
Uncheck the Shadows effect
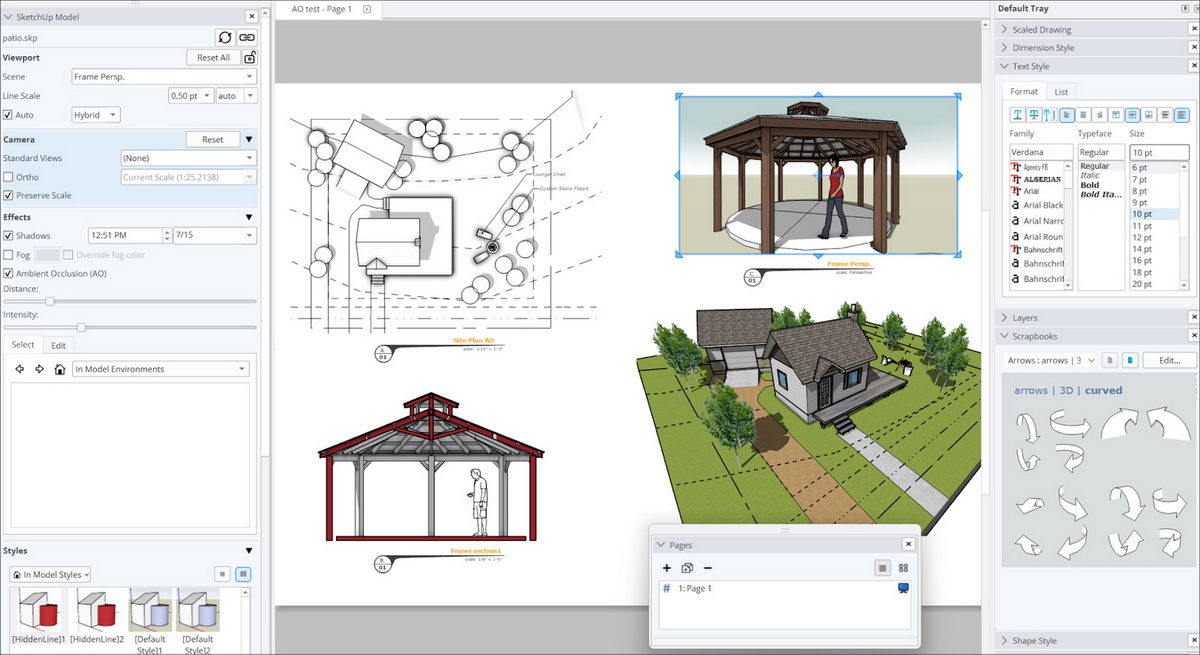[10, 235]
